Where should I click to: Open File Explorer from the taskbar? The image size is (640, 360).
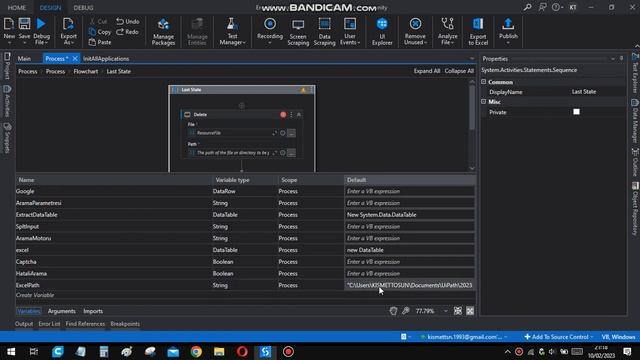pyautogui.click(x=219, y=351)
